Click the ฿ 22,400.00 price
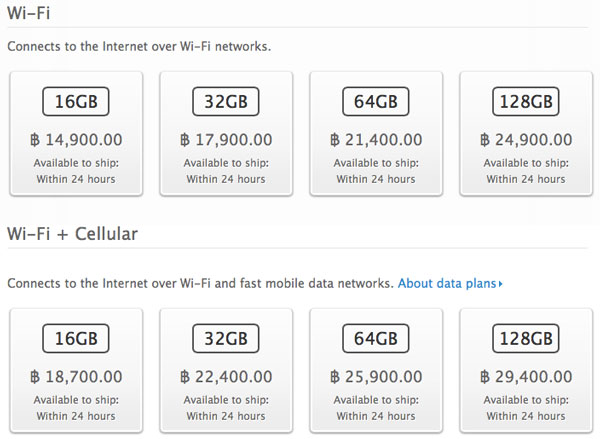The height and width of the screenshot is (439, 600). pyautogui.click(x=226, y=377)
